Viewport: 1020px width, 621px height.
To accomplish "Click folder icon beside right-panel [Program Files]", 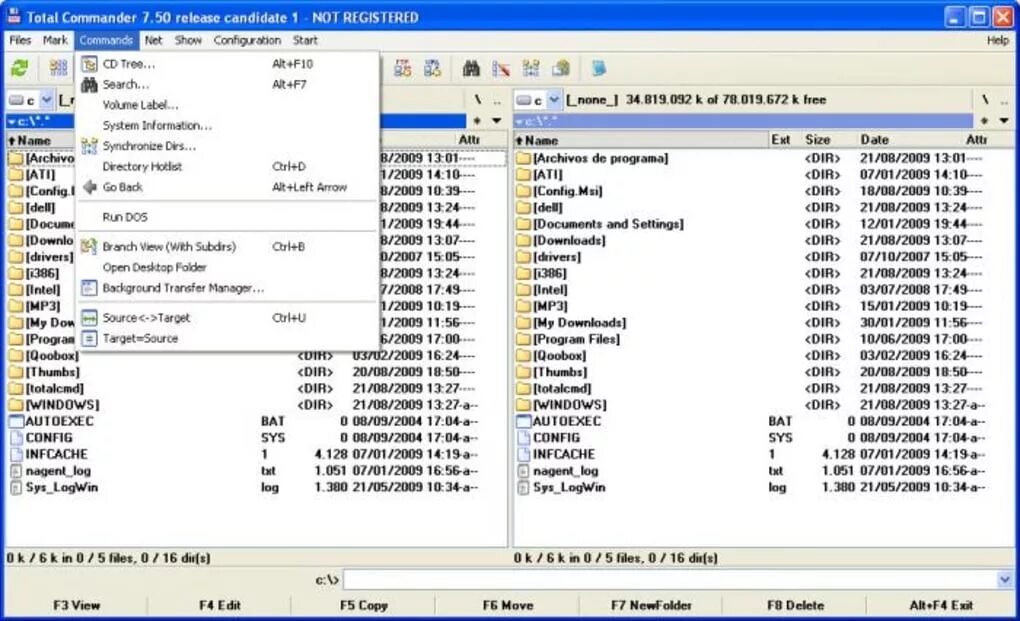I will (x=524, y=339).
